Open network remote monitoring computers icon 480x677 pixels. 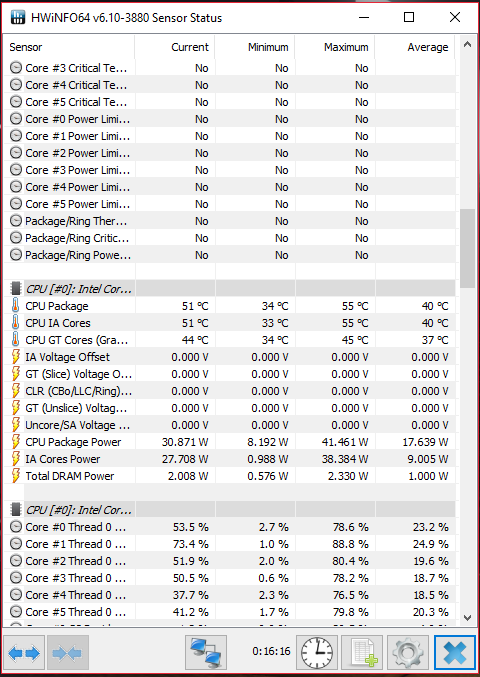pyautogui.click(x=206, y=652)
